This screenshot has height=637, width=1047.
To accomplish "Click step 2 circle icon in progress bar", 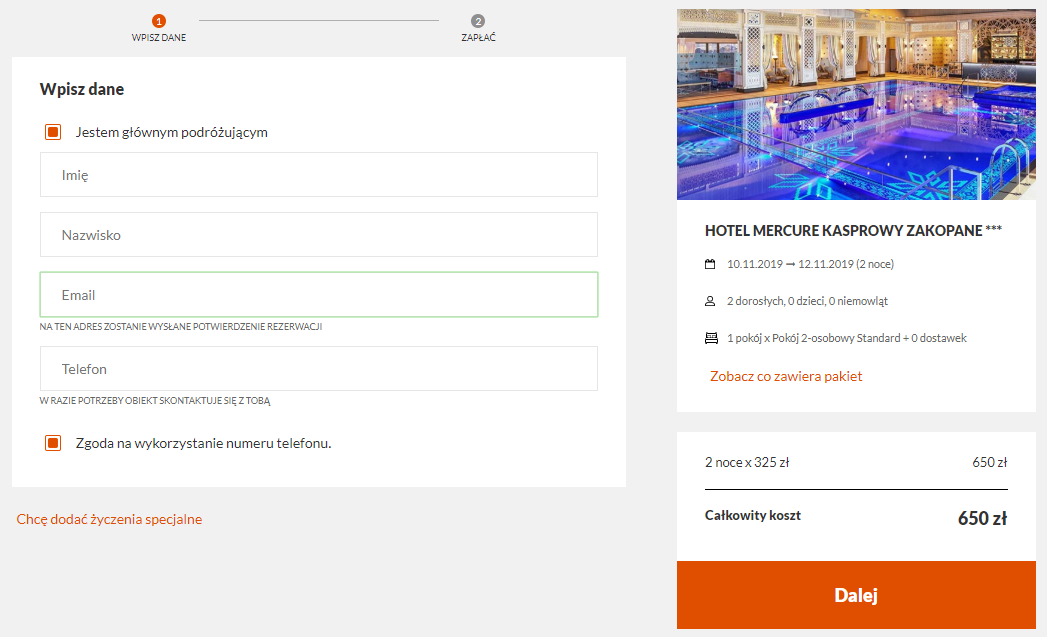I will point(477,21).
